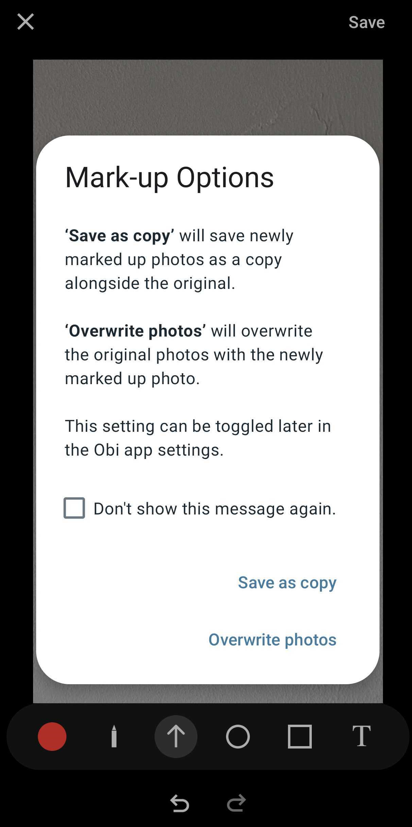Click "Don't show this message again." label
Viewport: 412px width, 827px height.
(215, 509)
